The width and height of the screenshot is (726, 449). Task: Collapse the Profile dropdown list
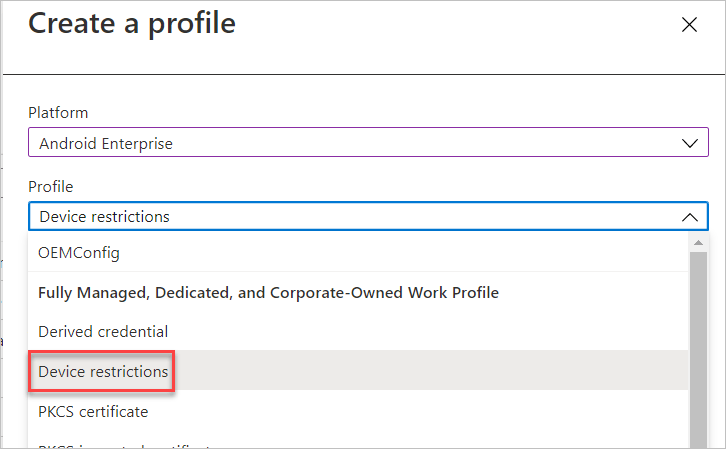pyautogui.click(x=368, y=216)
